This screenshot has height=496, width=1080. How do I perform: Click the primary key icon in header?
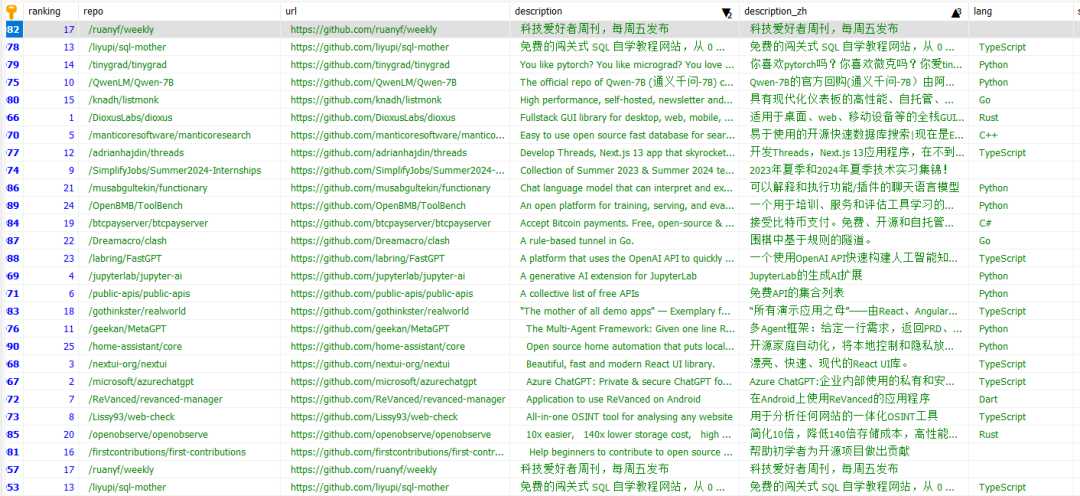tap(12, 12)
